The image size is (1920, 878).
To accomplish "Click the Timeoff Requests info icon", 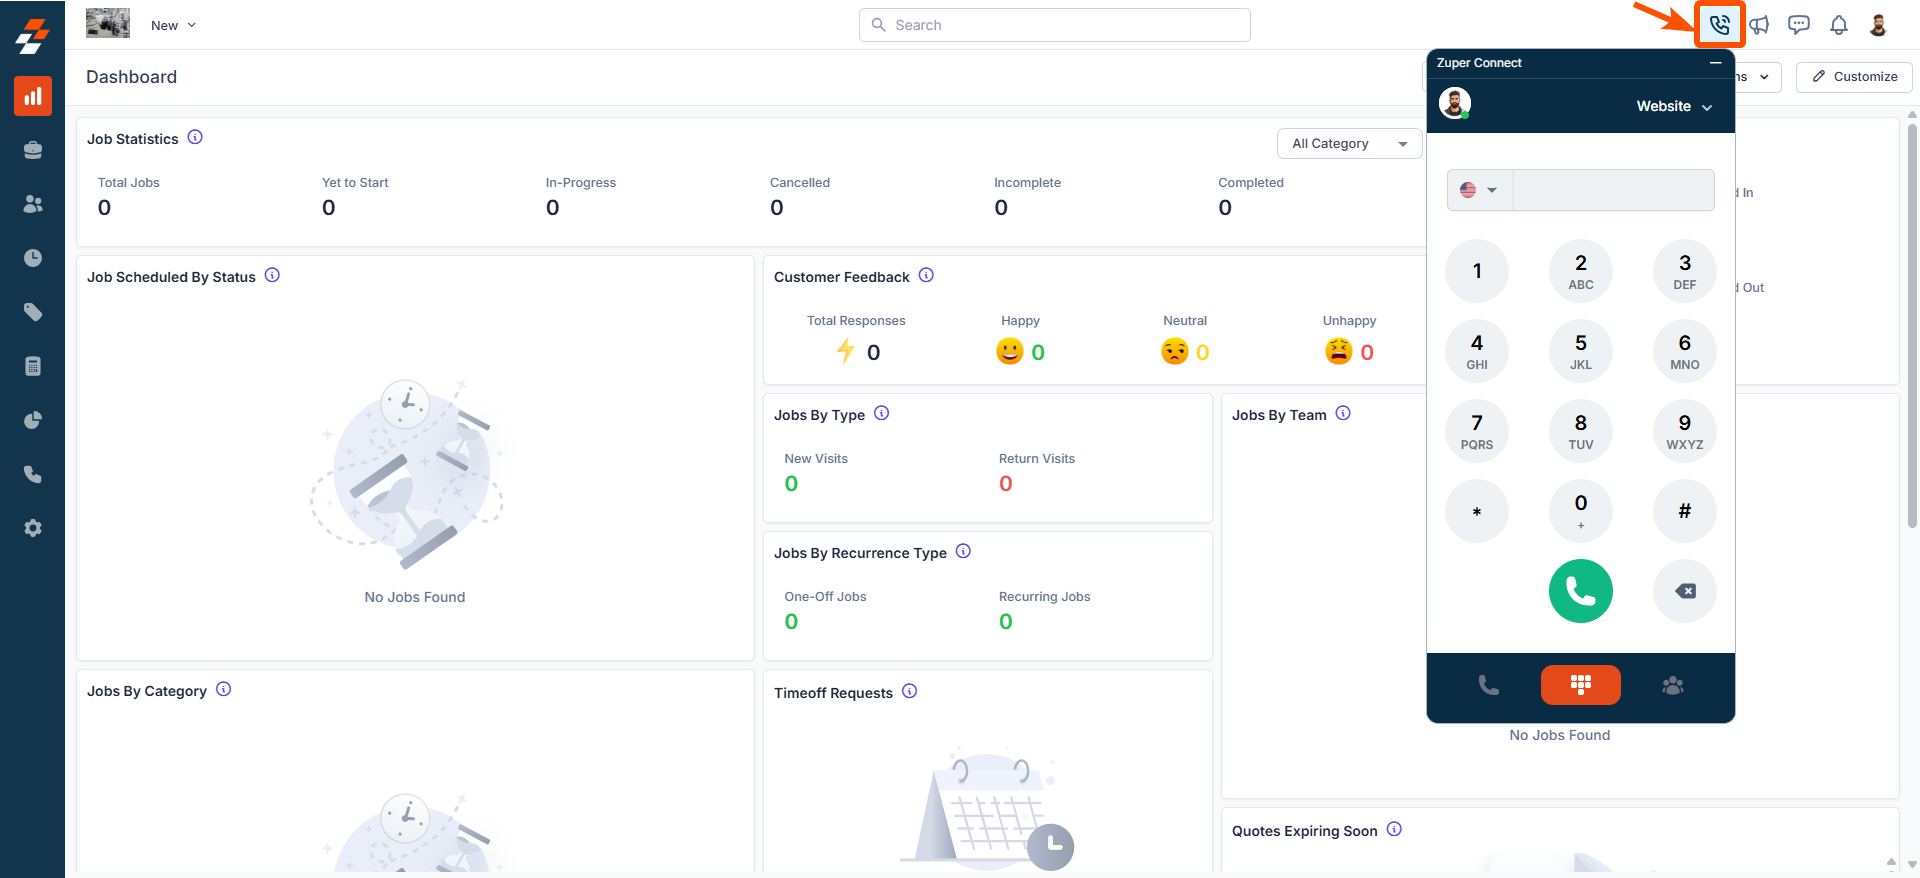I will (909, 691).
